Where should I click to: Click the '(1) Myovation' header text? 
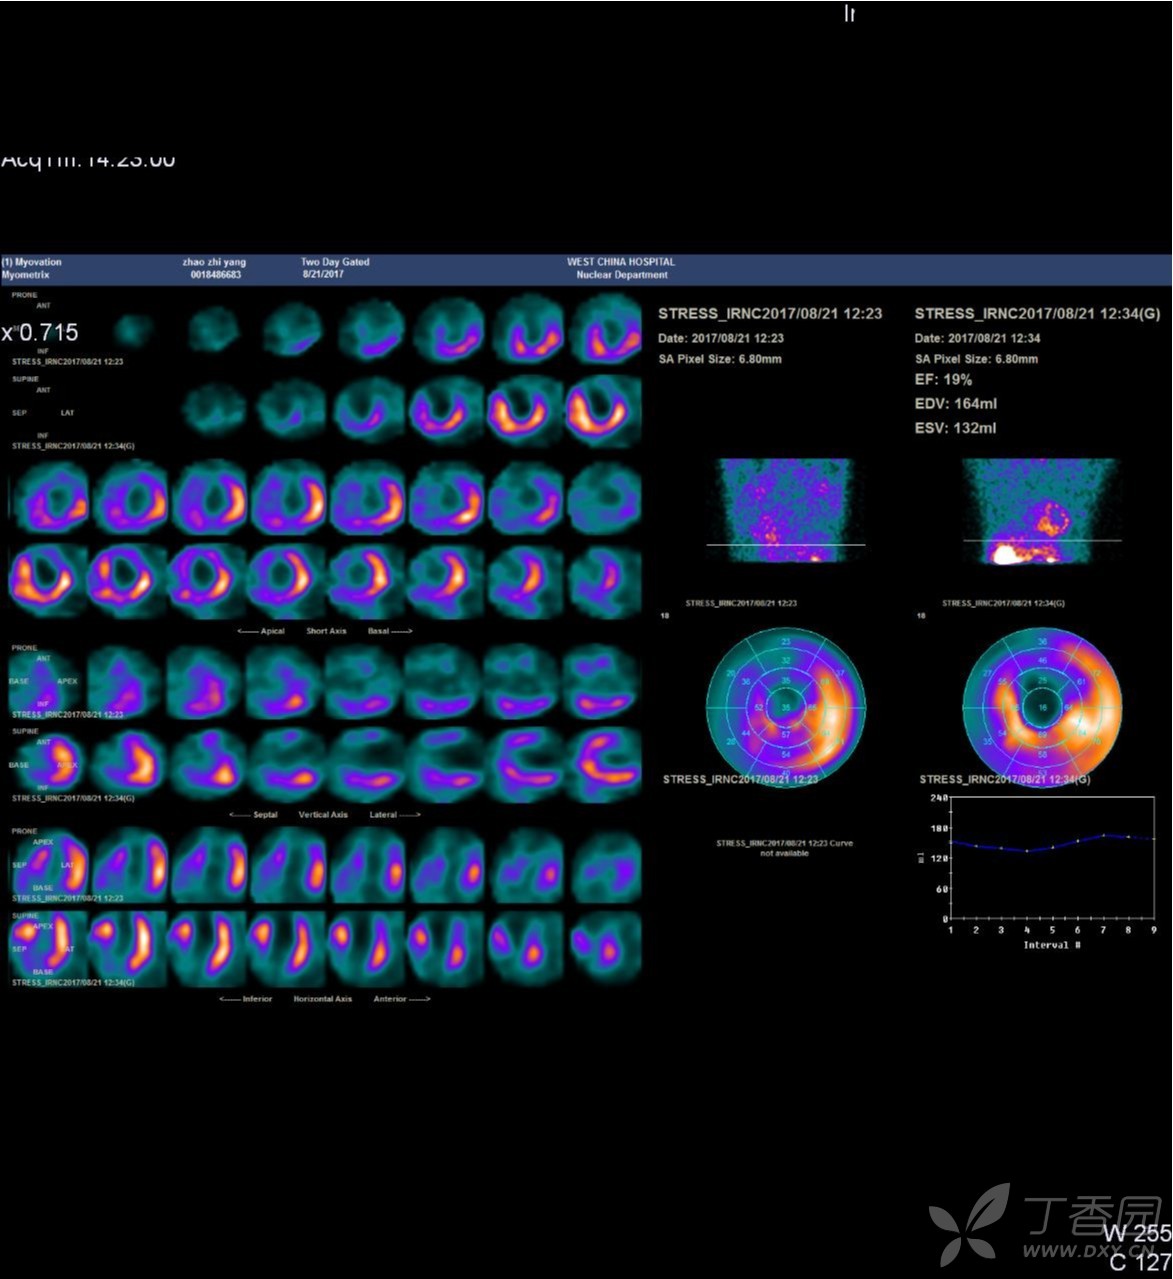pyautogui.click(x=31, y=262)
